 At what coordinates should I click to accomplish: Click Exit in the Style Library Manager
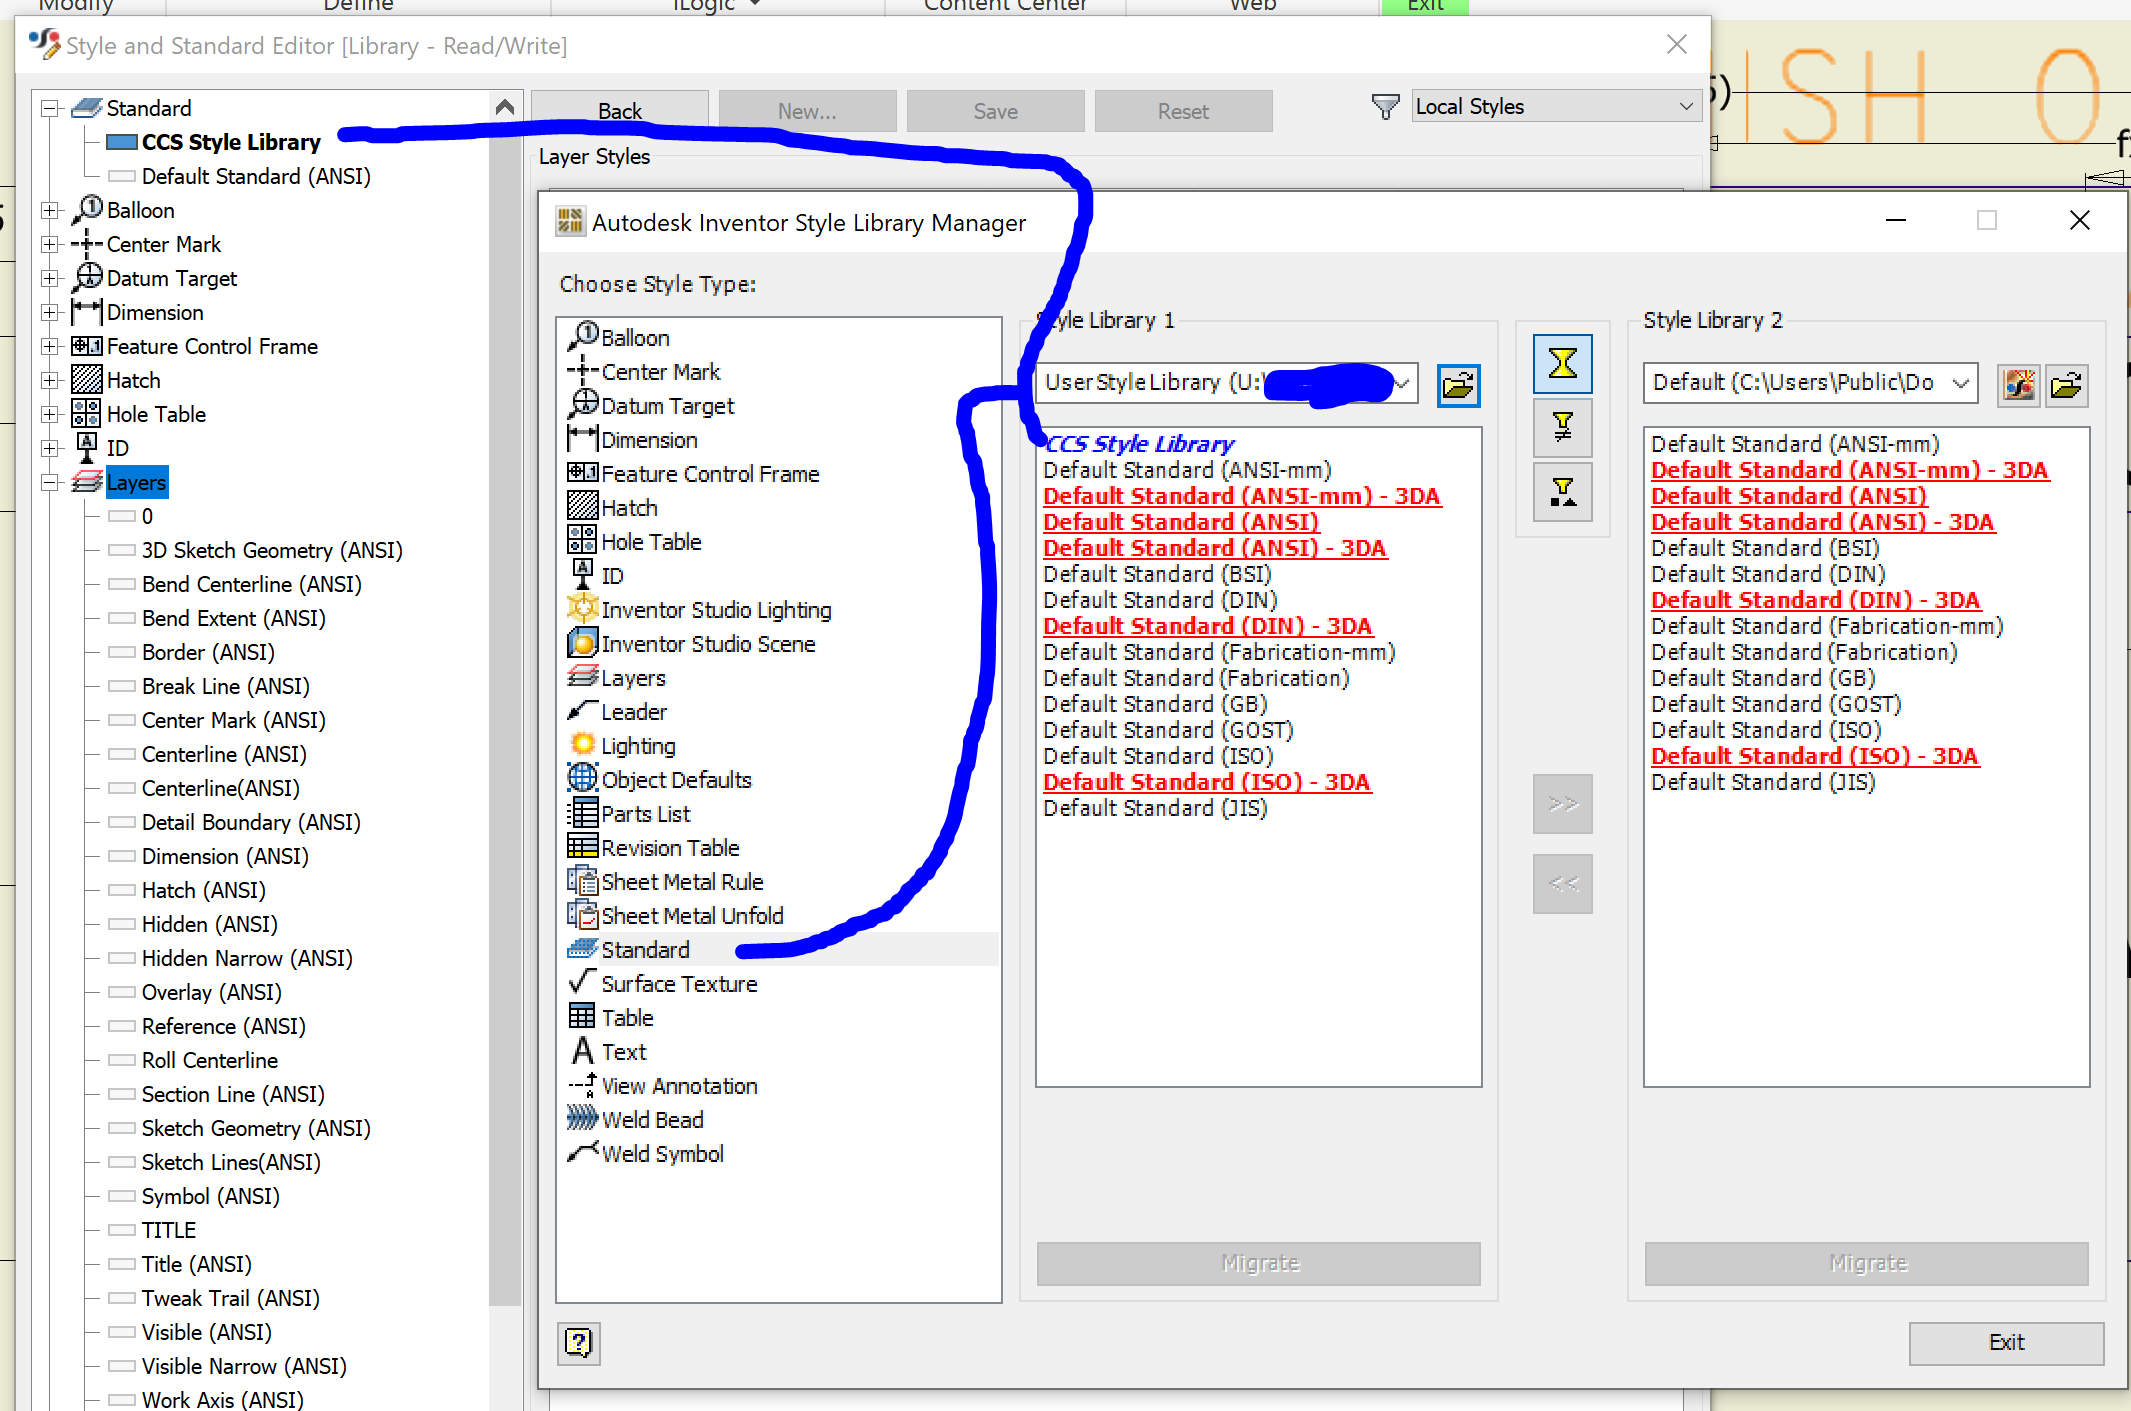point(2005,1342)
